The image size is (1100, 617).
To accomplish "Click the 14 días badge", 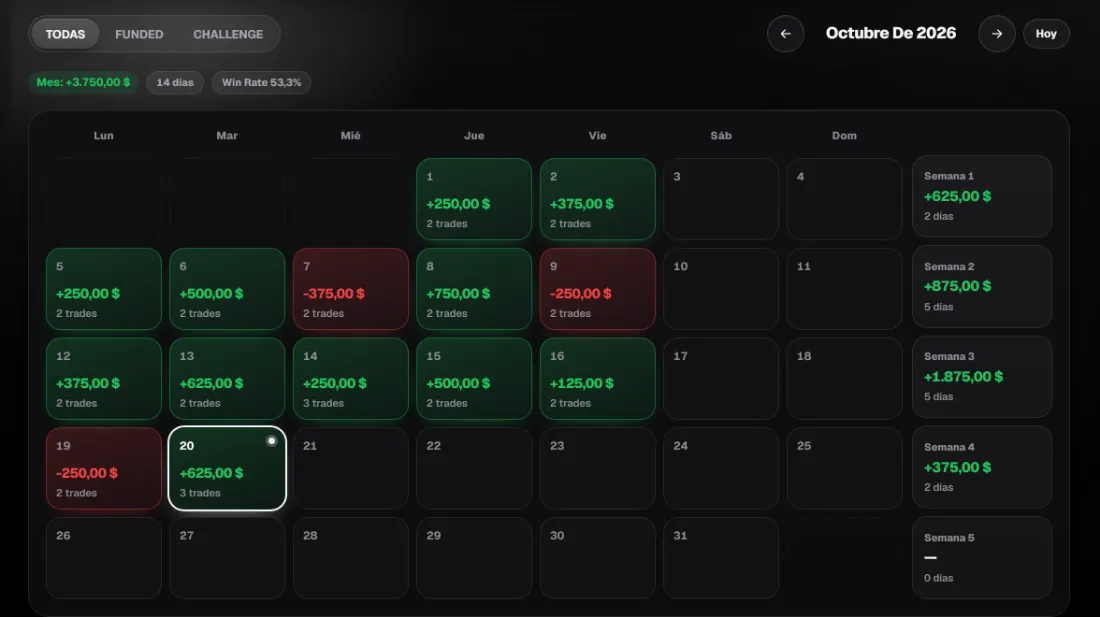I will click(x=175, y=82).
